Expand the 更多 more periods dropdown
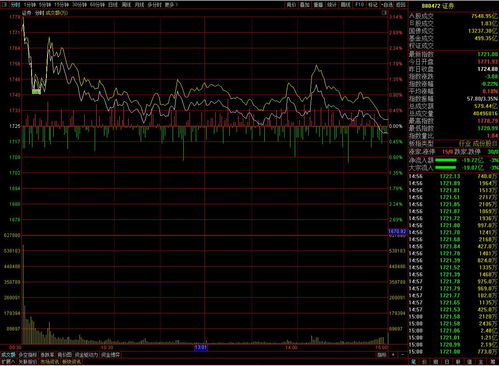The width and height of the screenshot is (499, 366). click(x=171, y=5)
